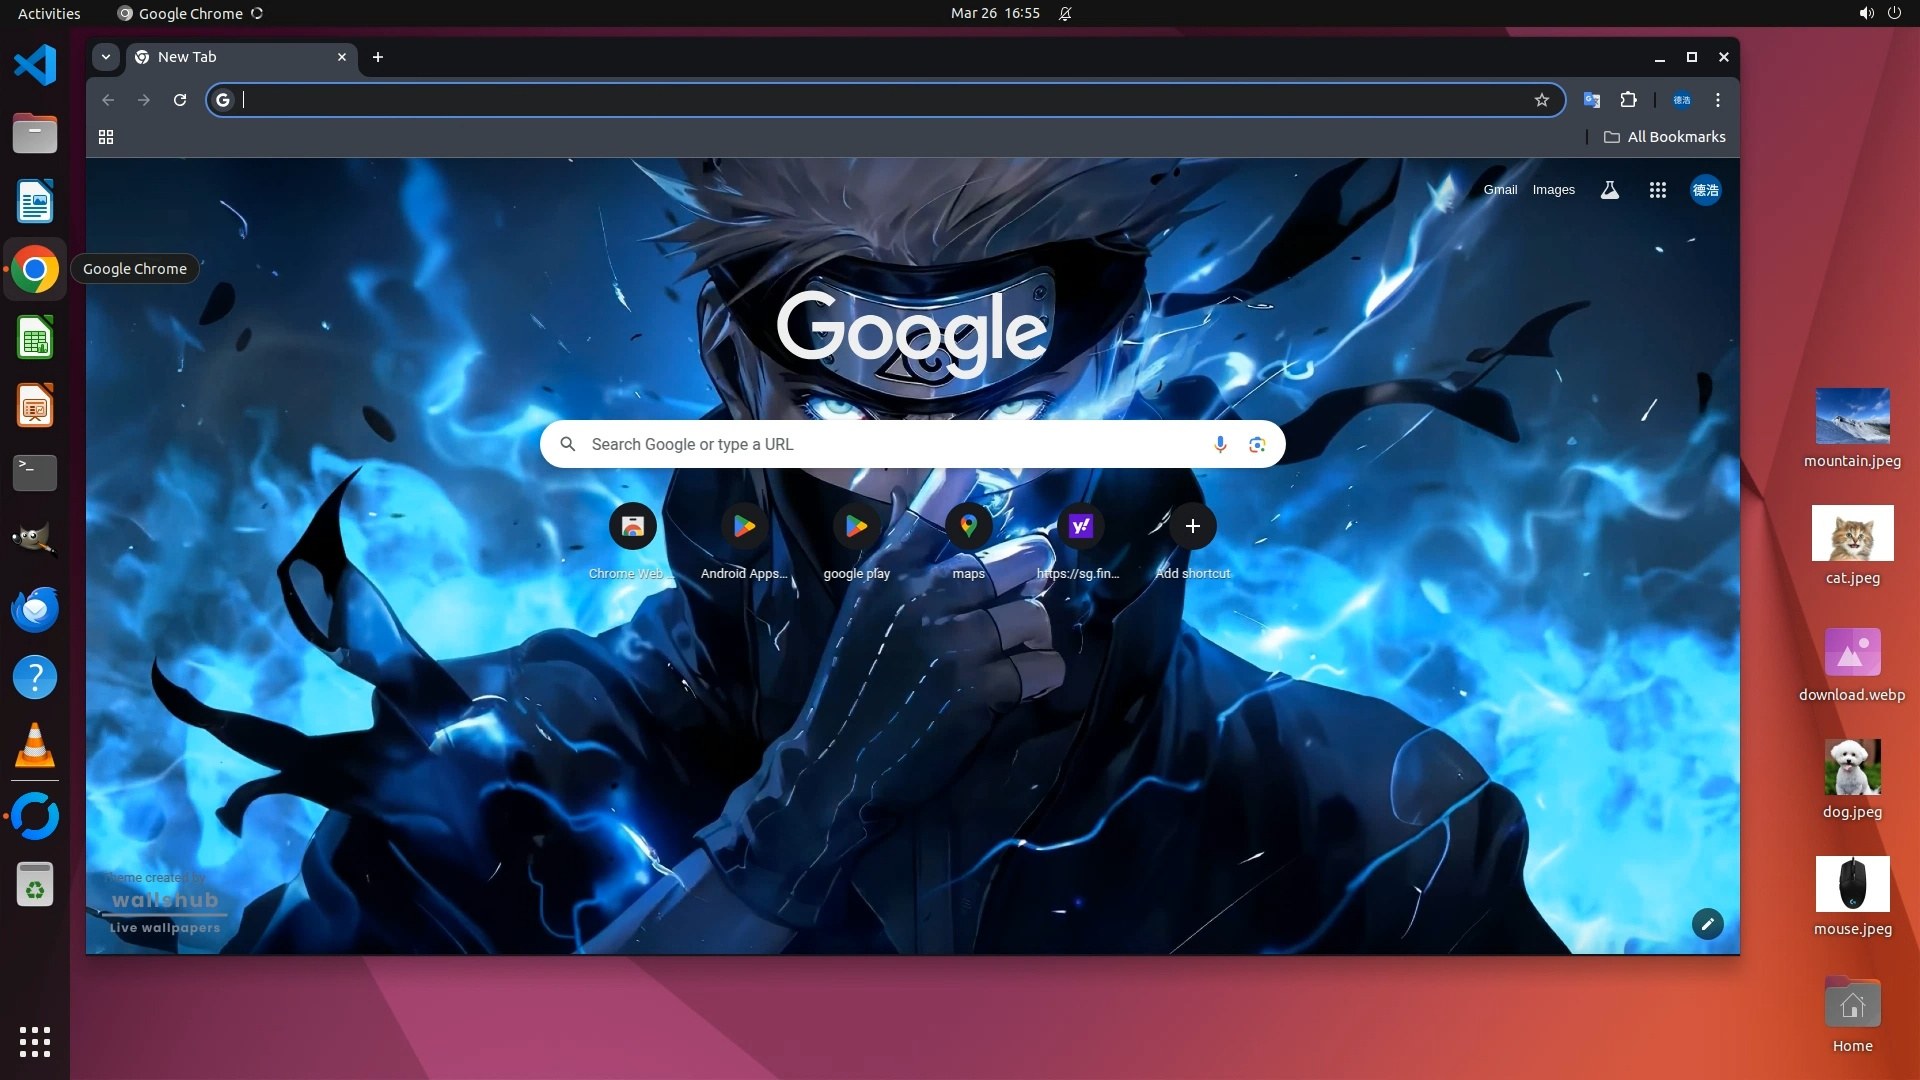Viewport: 1920px width, 1080px height.
Task: Expand All Bookmarks folder
Action: pyautogui.click(x=1664, y=137)
